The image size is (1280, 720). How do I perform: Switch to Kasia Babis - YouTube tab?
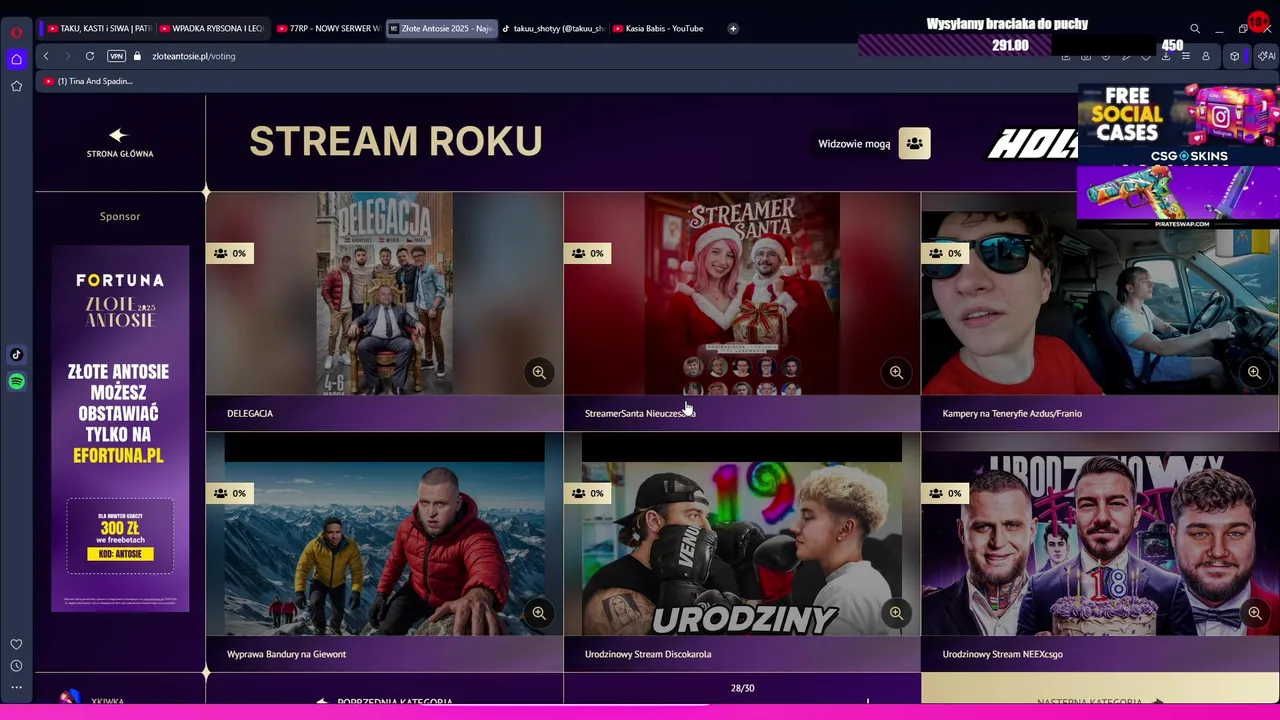coord(658,28)
